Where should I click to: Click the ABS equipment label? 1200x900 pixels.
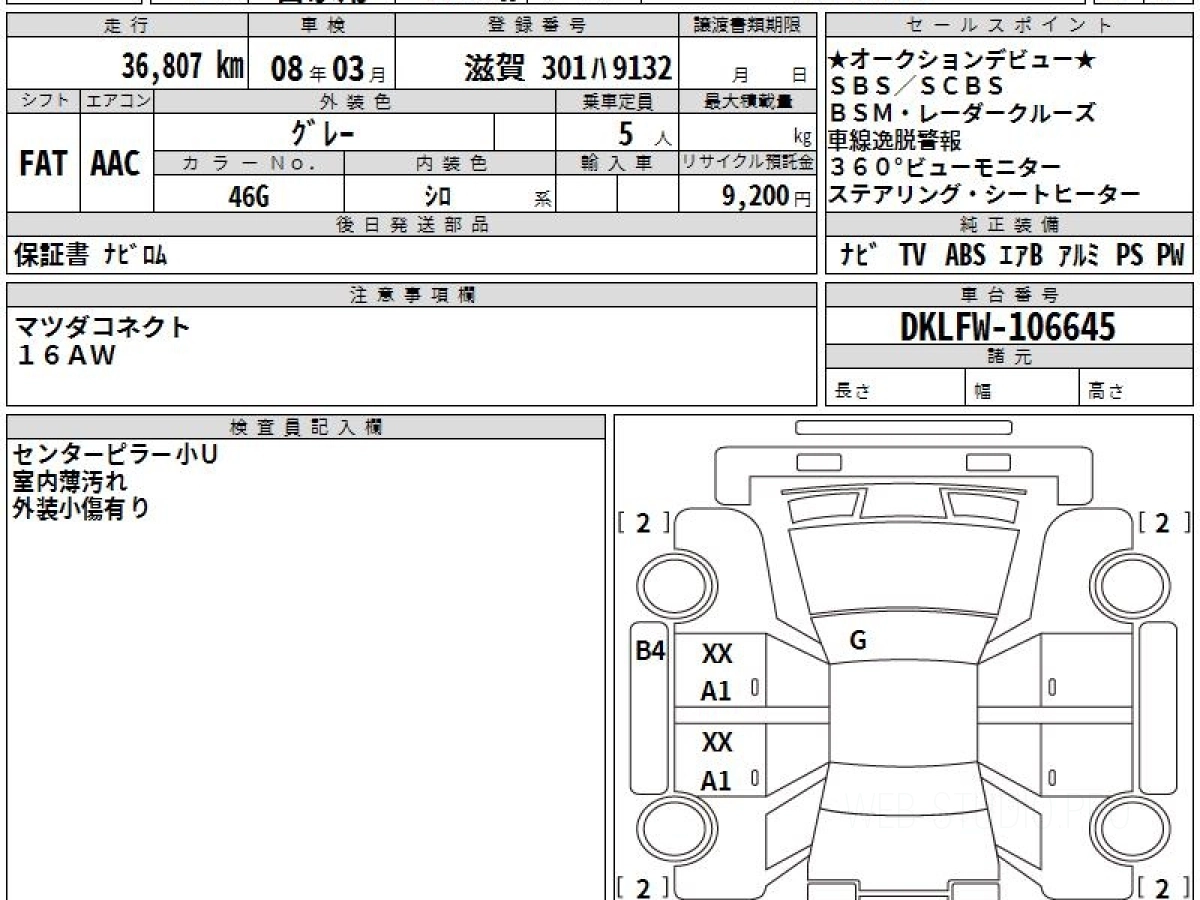(965, 256)
